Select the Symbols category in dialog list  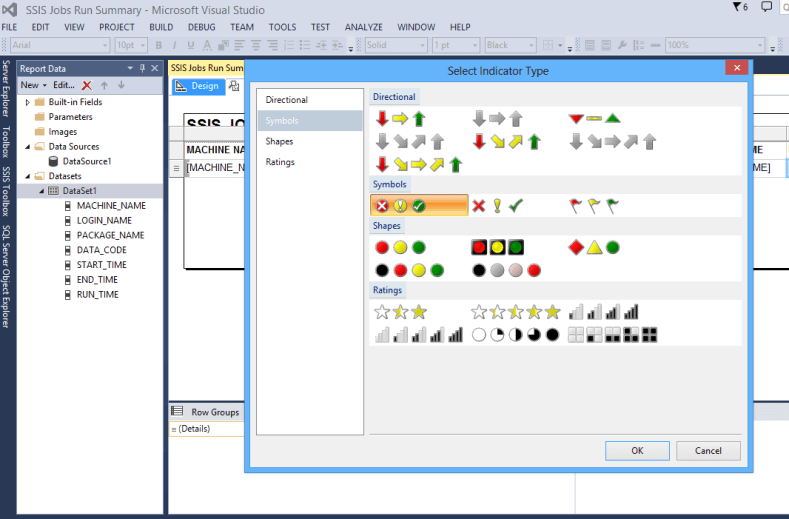coord(310,121)
